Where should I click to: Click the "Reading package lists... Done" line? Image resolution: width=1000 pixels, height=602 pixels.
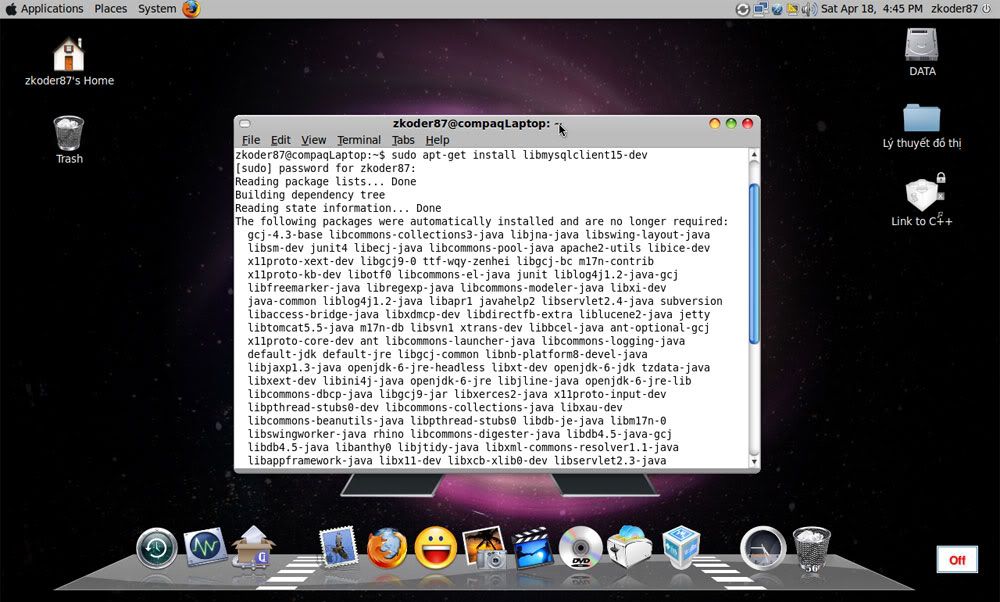click(x=325, y=182)
